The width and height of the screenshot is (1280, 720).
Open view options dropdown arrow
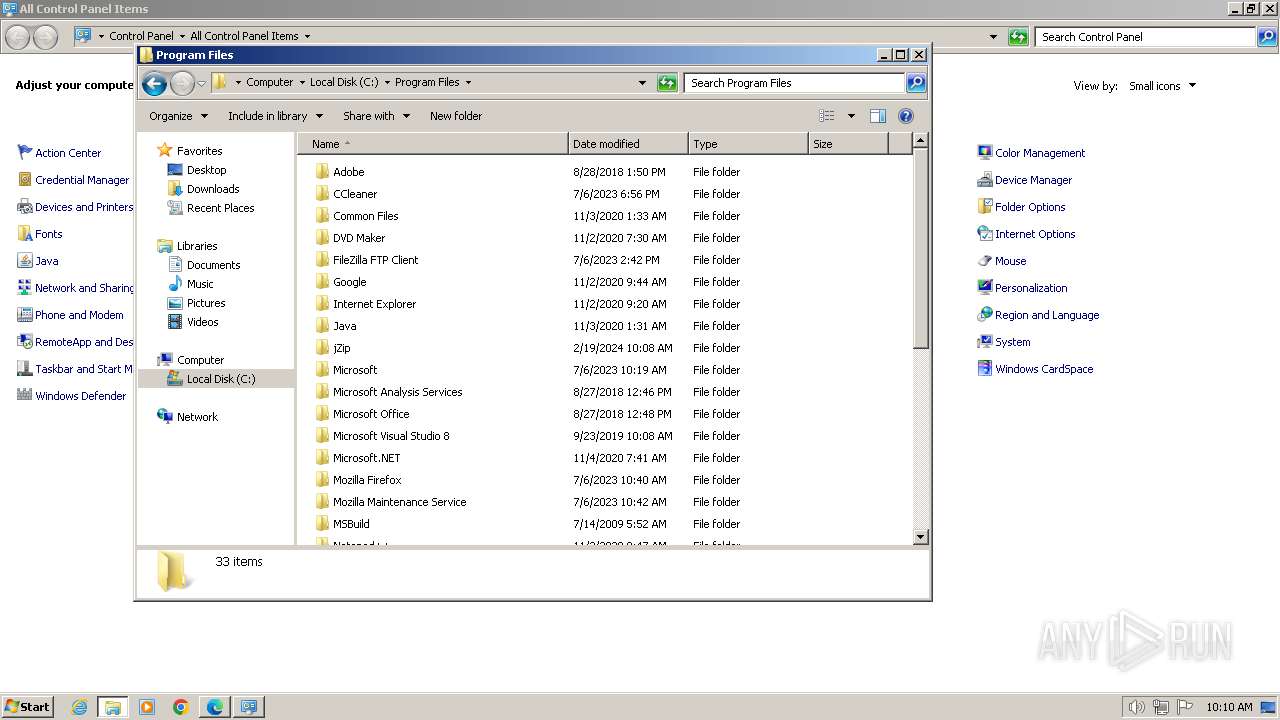click(x=851, y=116)
